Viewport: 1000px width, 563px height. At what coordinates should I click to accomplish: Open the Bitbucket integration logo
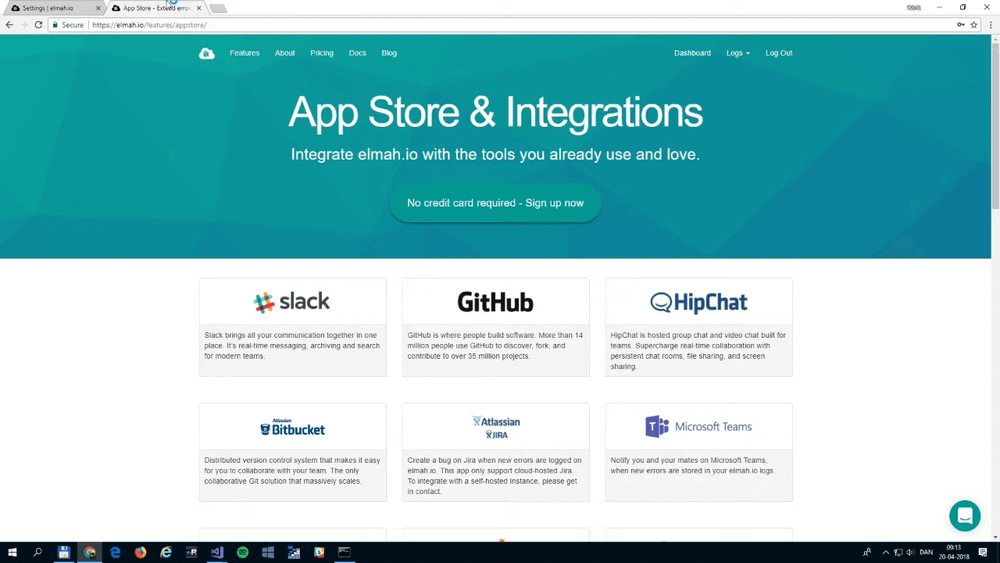[x=292, y=427]
